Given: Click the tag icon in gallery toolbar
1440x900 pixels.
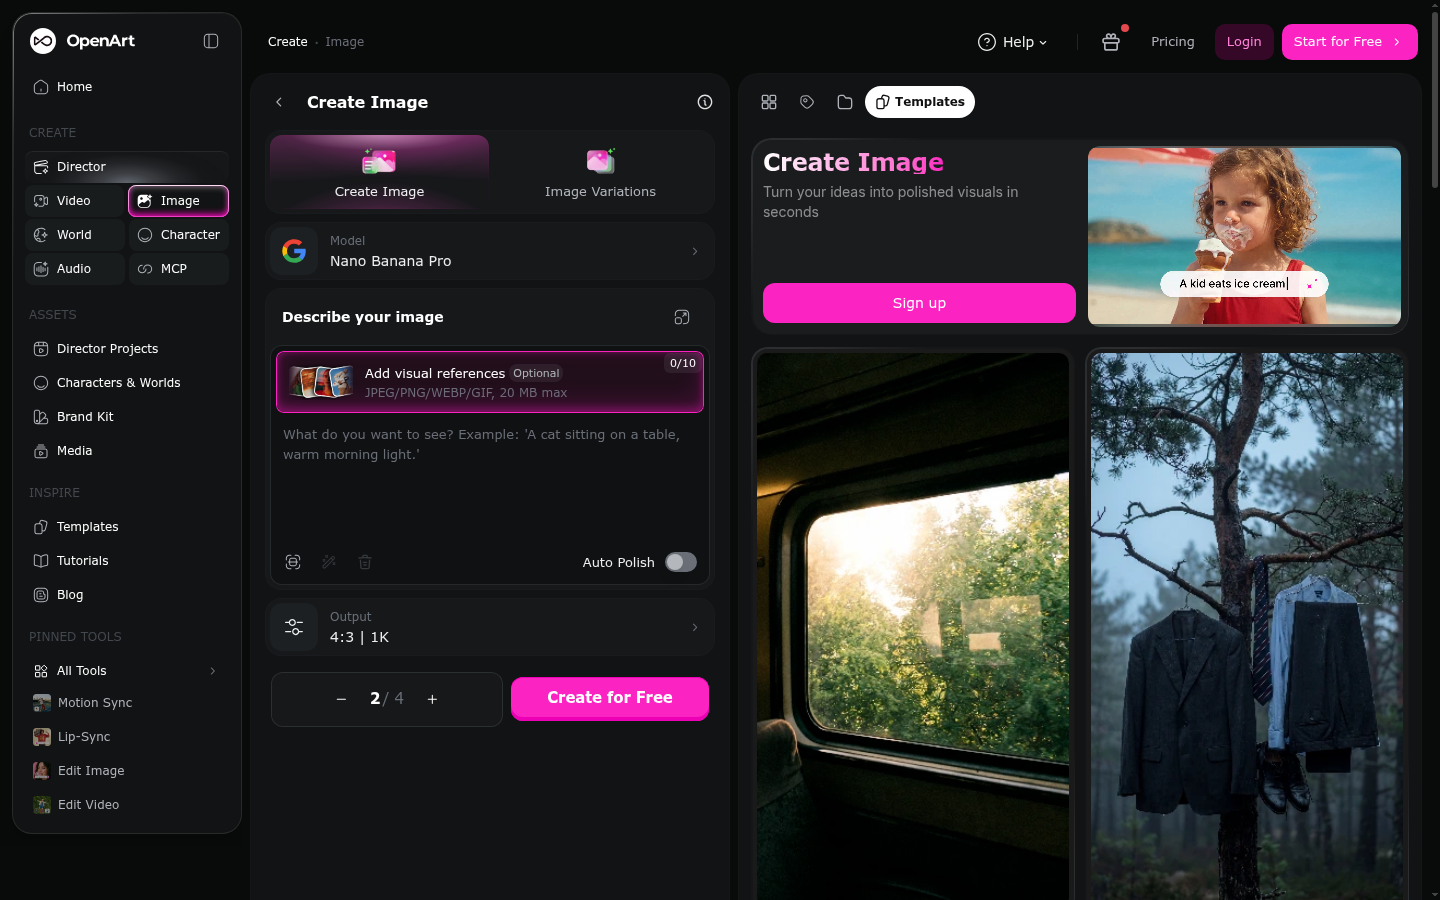Looking at the screenshot, I should tap(807, 102).
